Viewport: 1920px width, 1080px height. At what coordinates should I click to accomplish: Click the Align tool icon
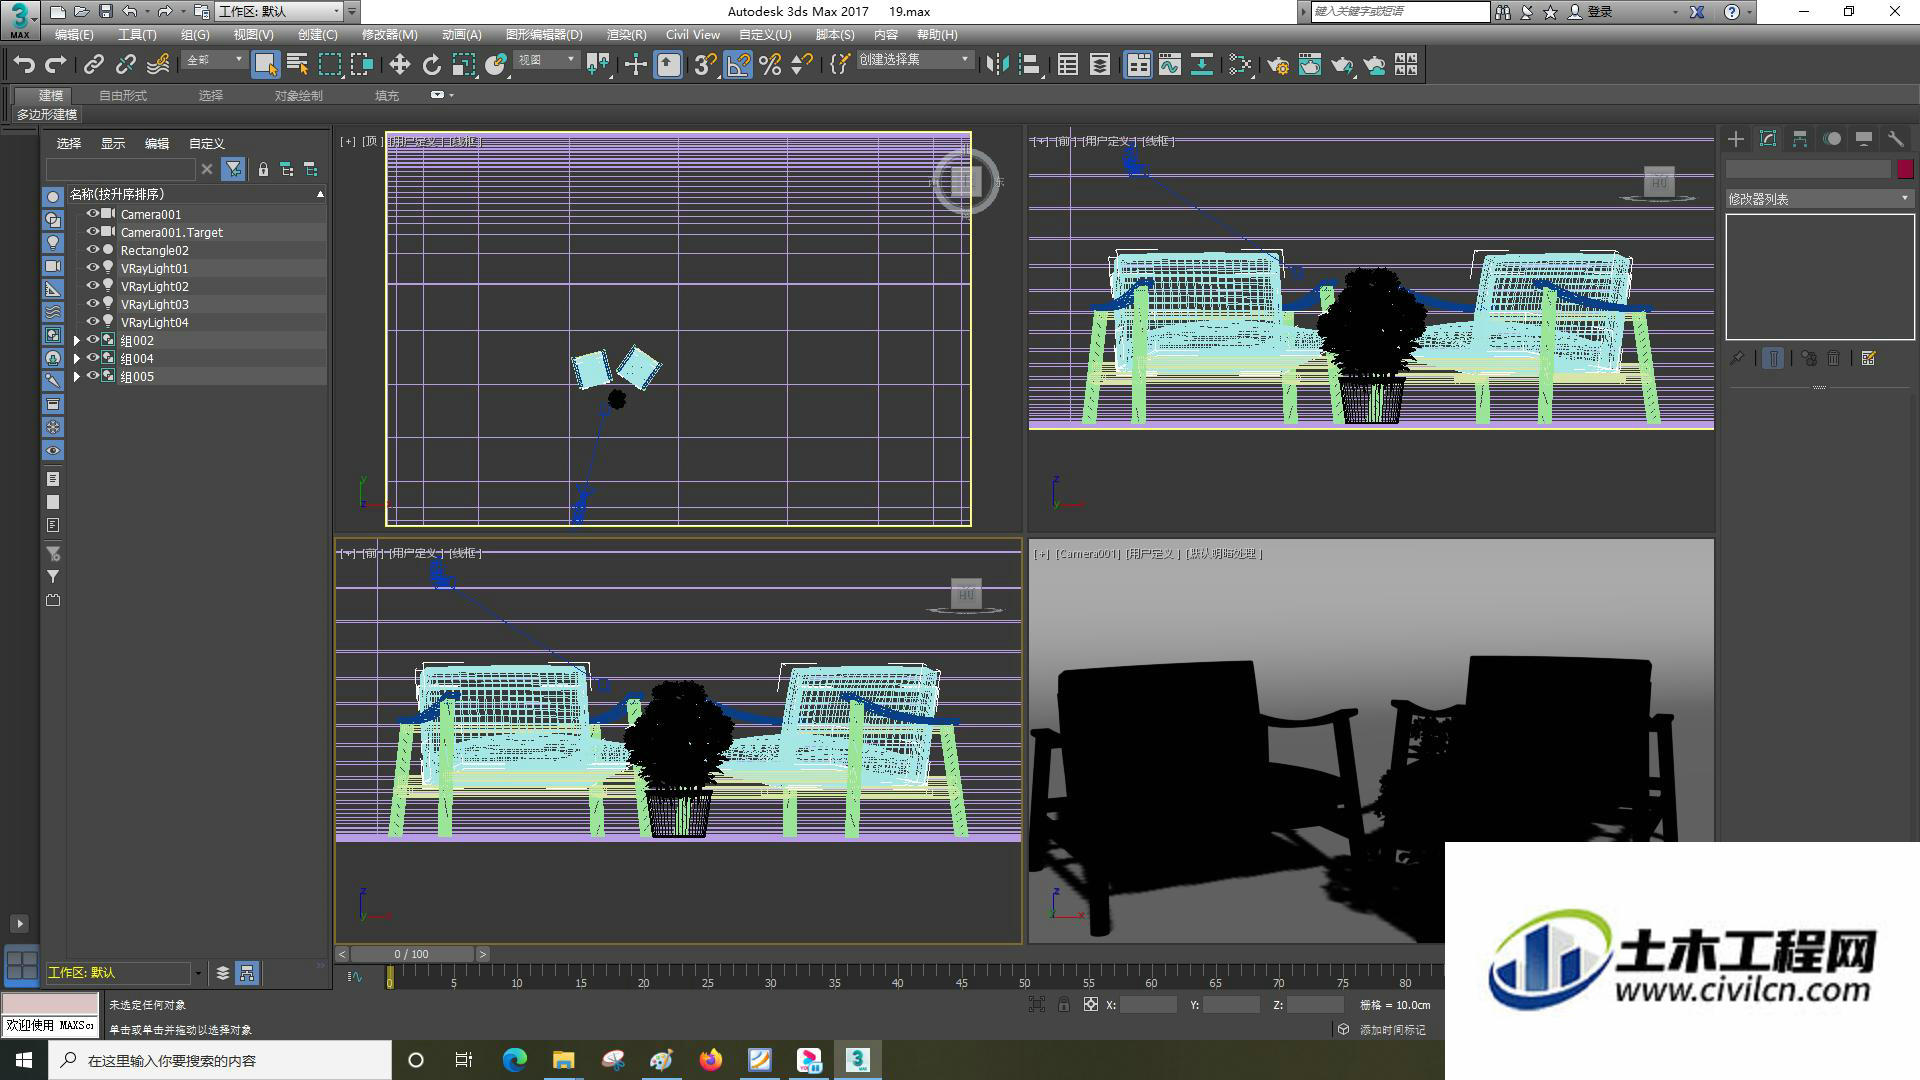(x=1029, y=65)
